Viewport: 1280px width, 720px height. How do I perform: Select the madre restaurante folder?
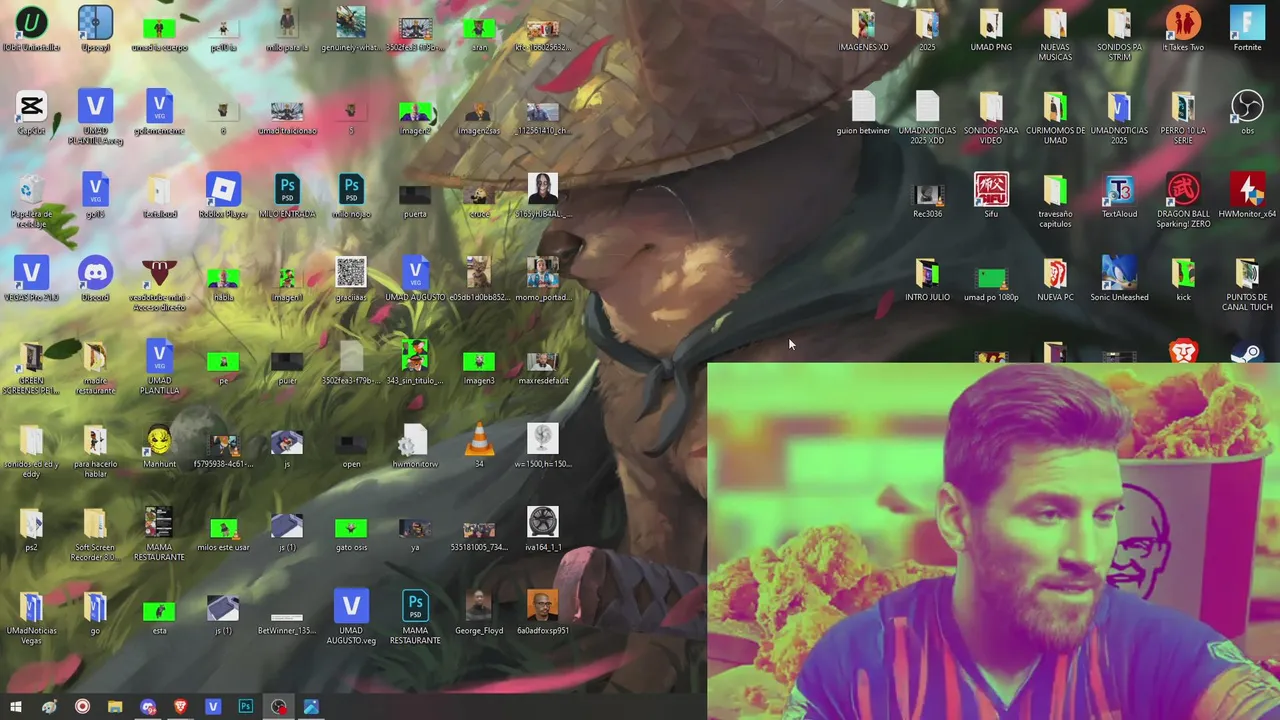[x=95, y=368]
